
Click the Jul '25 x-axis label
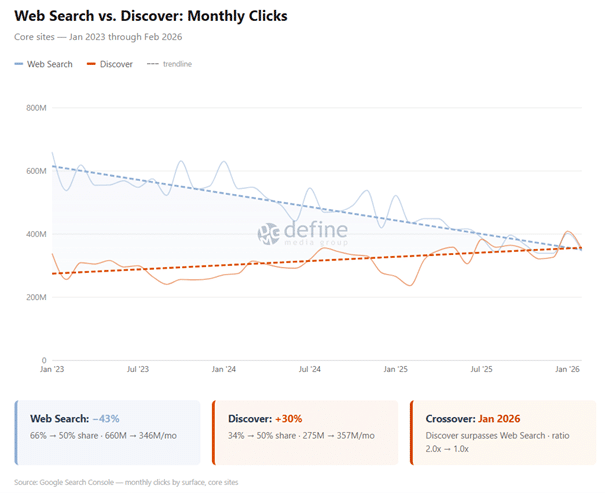click(482, 370)
